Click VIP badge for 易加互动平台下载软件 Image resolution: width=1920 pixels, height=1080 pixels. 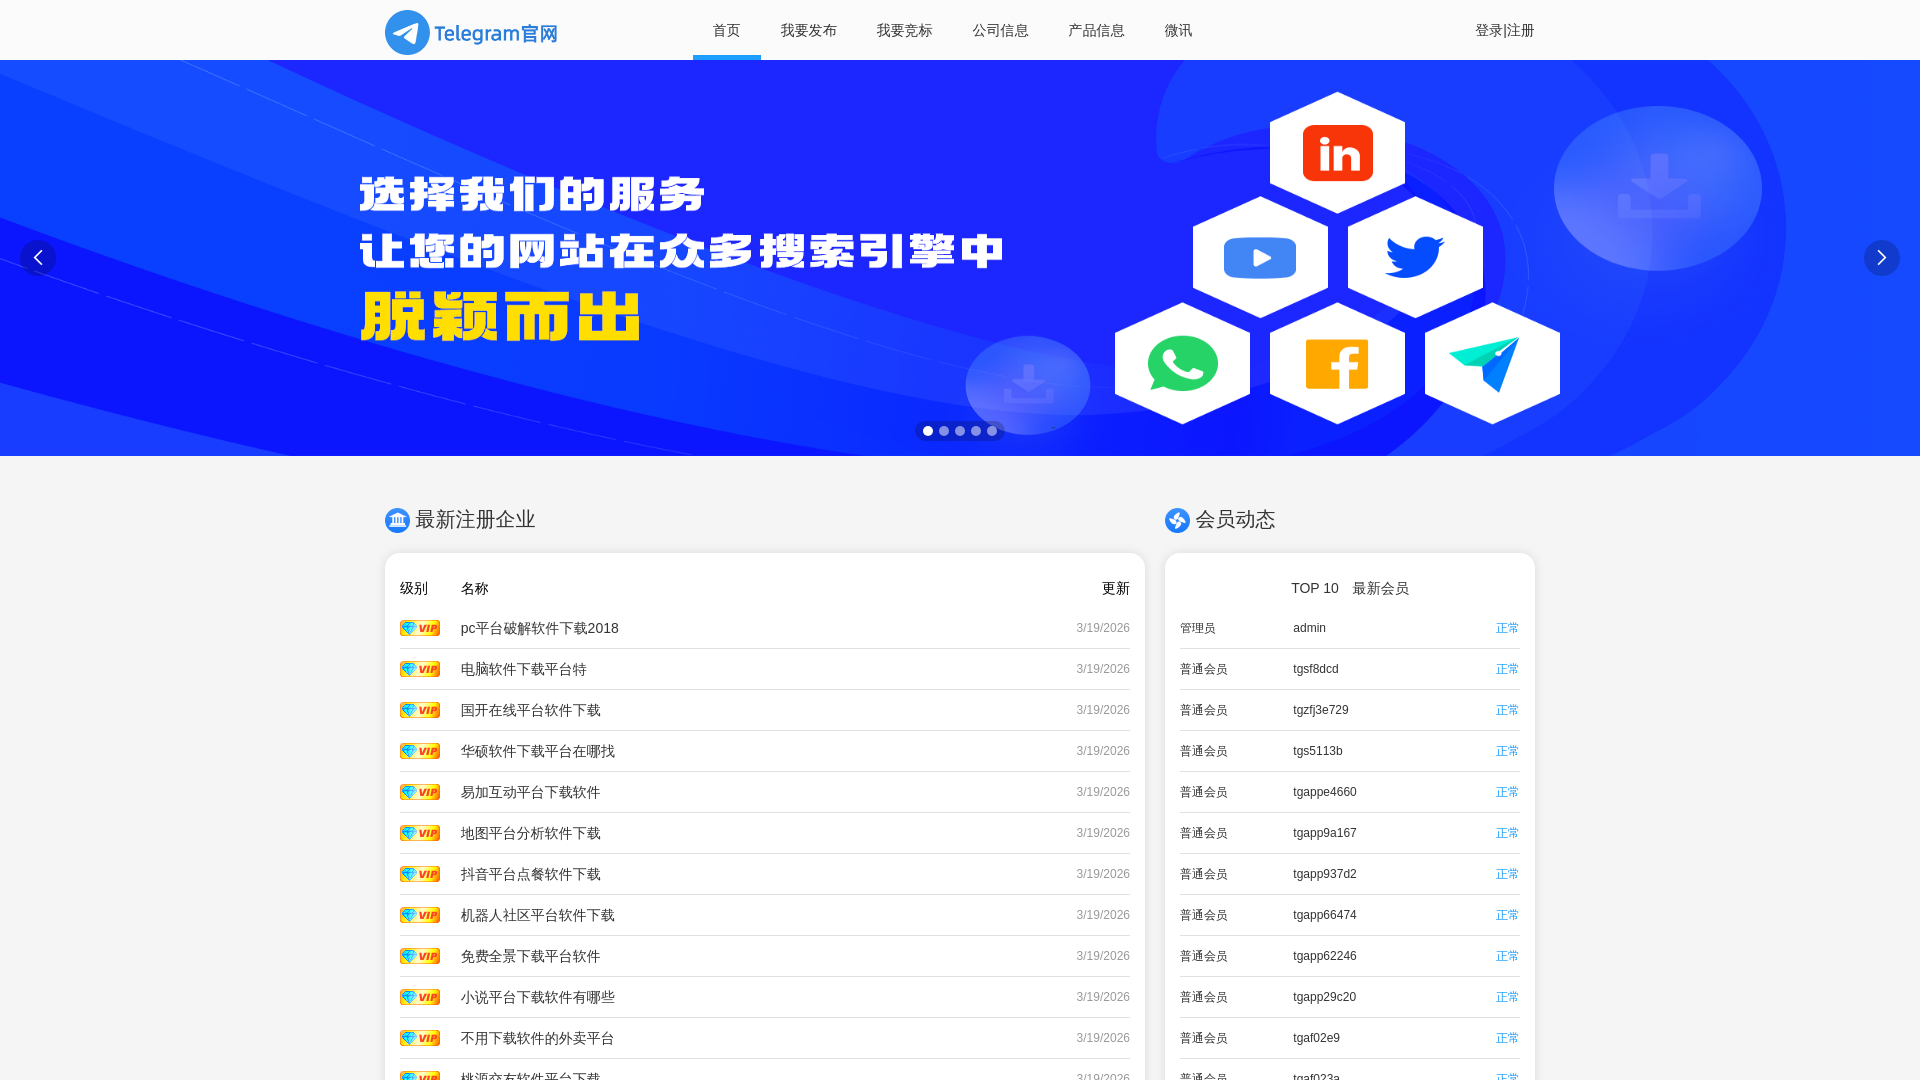(x=420, y=792)
